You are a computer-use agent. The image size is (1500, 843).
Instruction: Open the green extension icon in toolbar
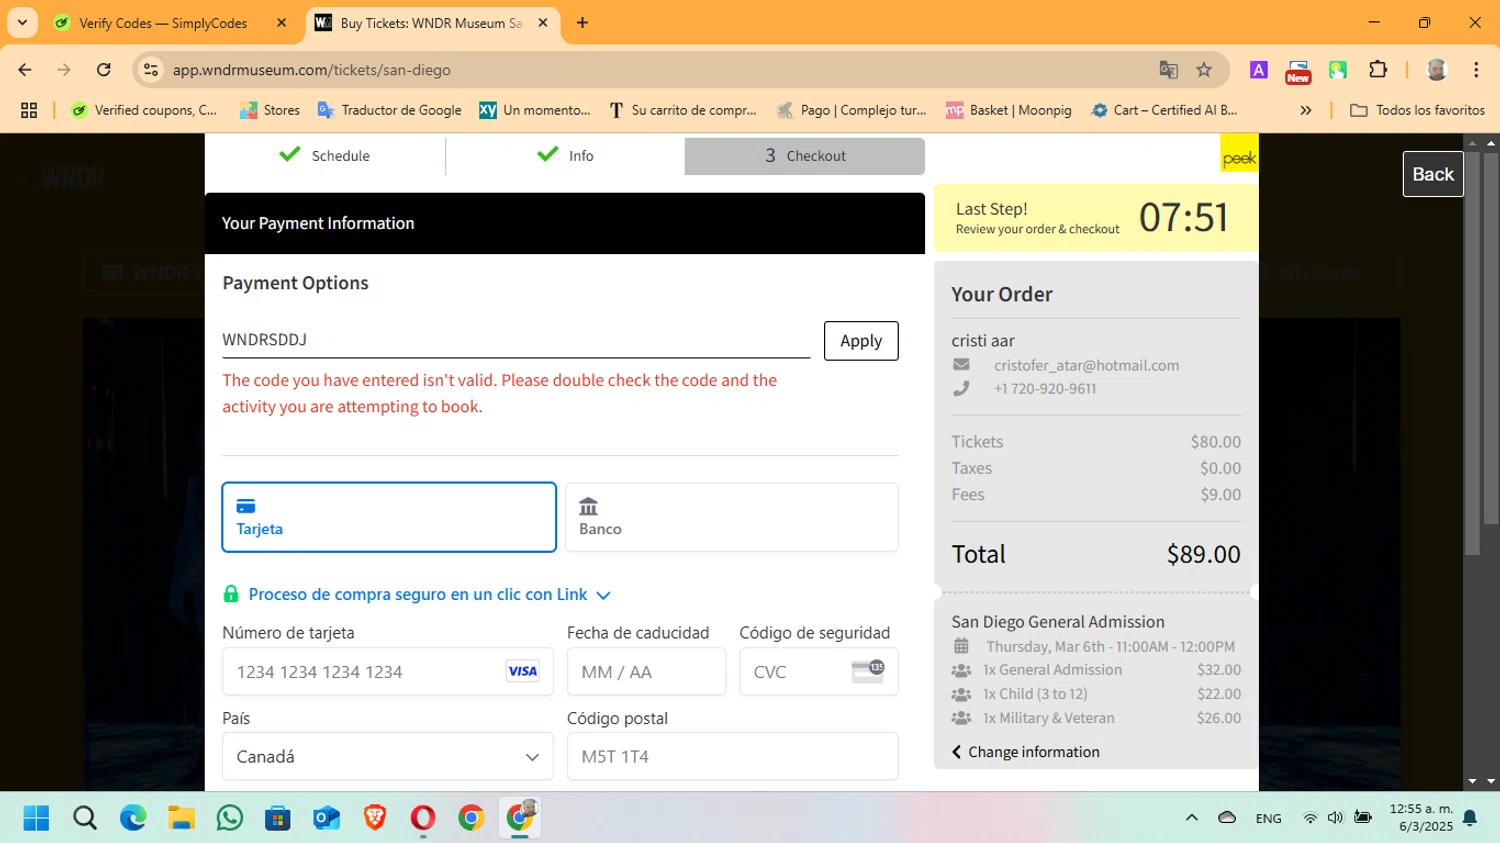point(1338,70)
